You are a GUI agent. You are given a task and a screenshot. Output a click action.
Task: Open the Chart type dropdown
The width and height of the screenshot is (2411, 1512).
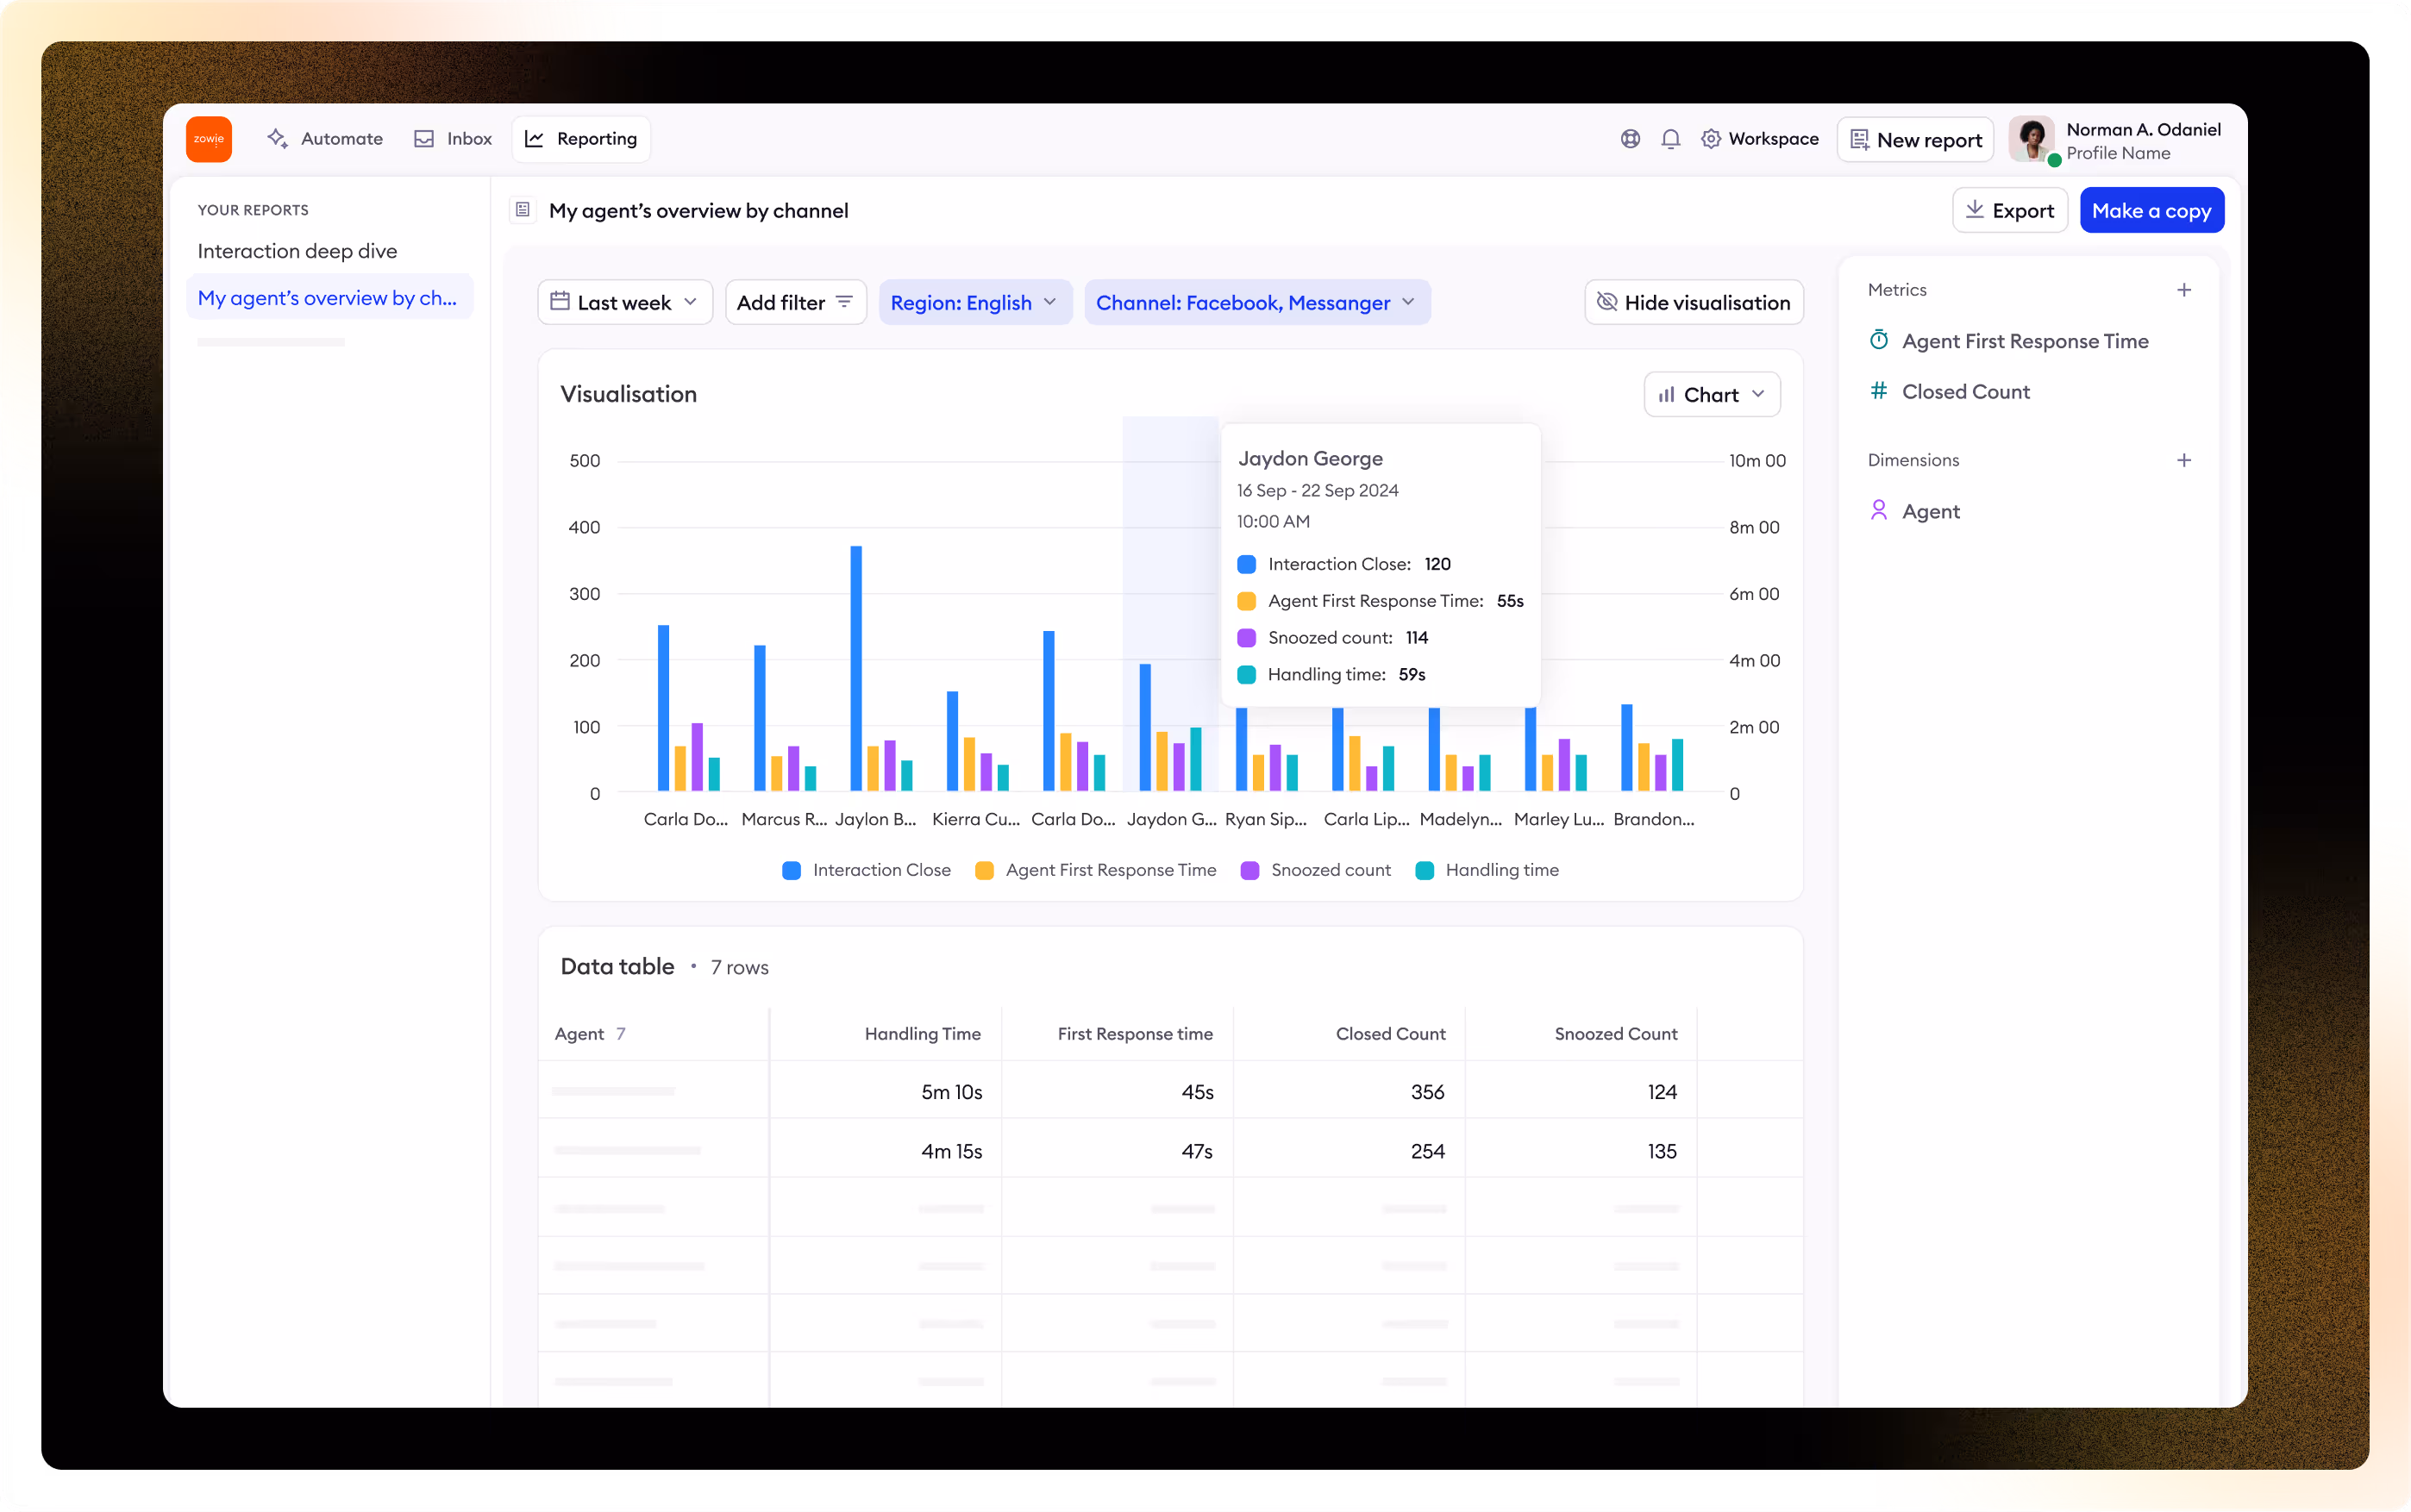coord(1711,395)
